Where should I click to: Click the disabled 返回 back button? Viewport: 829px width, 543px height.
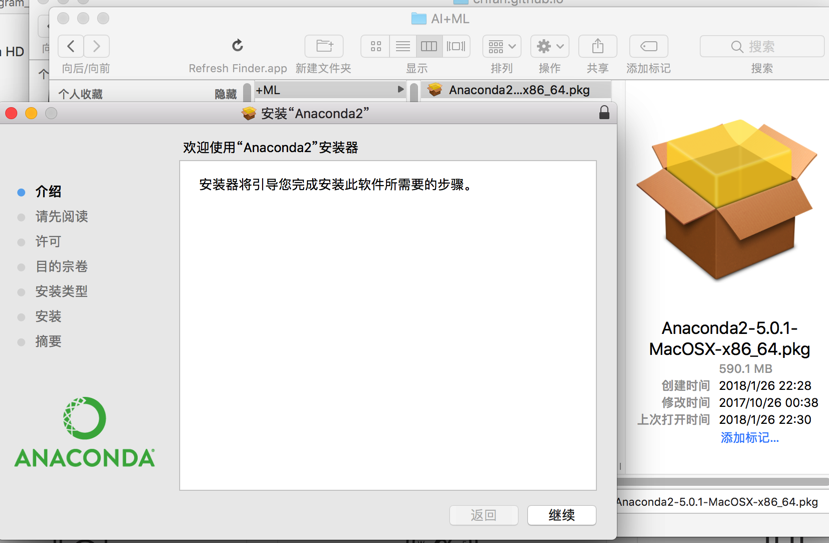click(x=484, y=515)
